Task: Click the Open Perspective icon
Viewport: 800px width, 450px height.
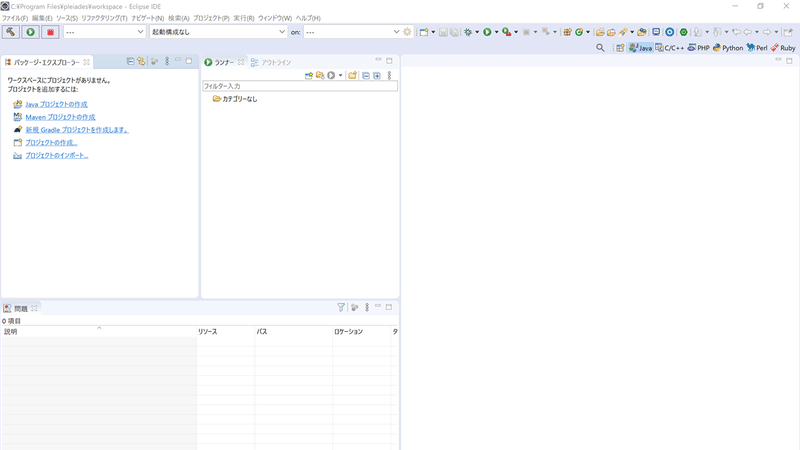Action: pos(620,47)
